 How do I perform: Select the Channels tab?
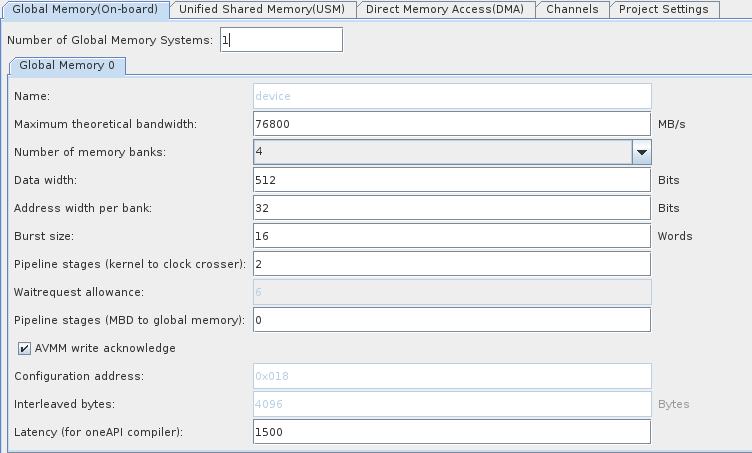(573, 9)
